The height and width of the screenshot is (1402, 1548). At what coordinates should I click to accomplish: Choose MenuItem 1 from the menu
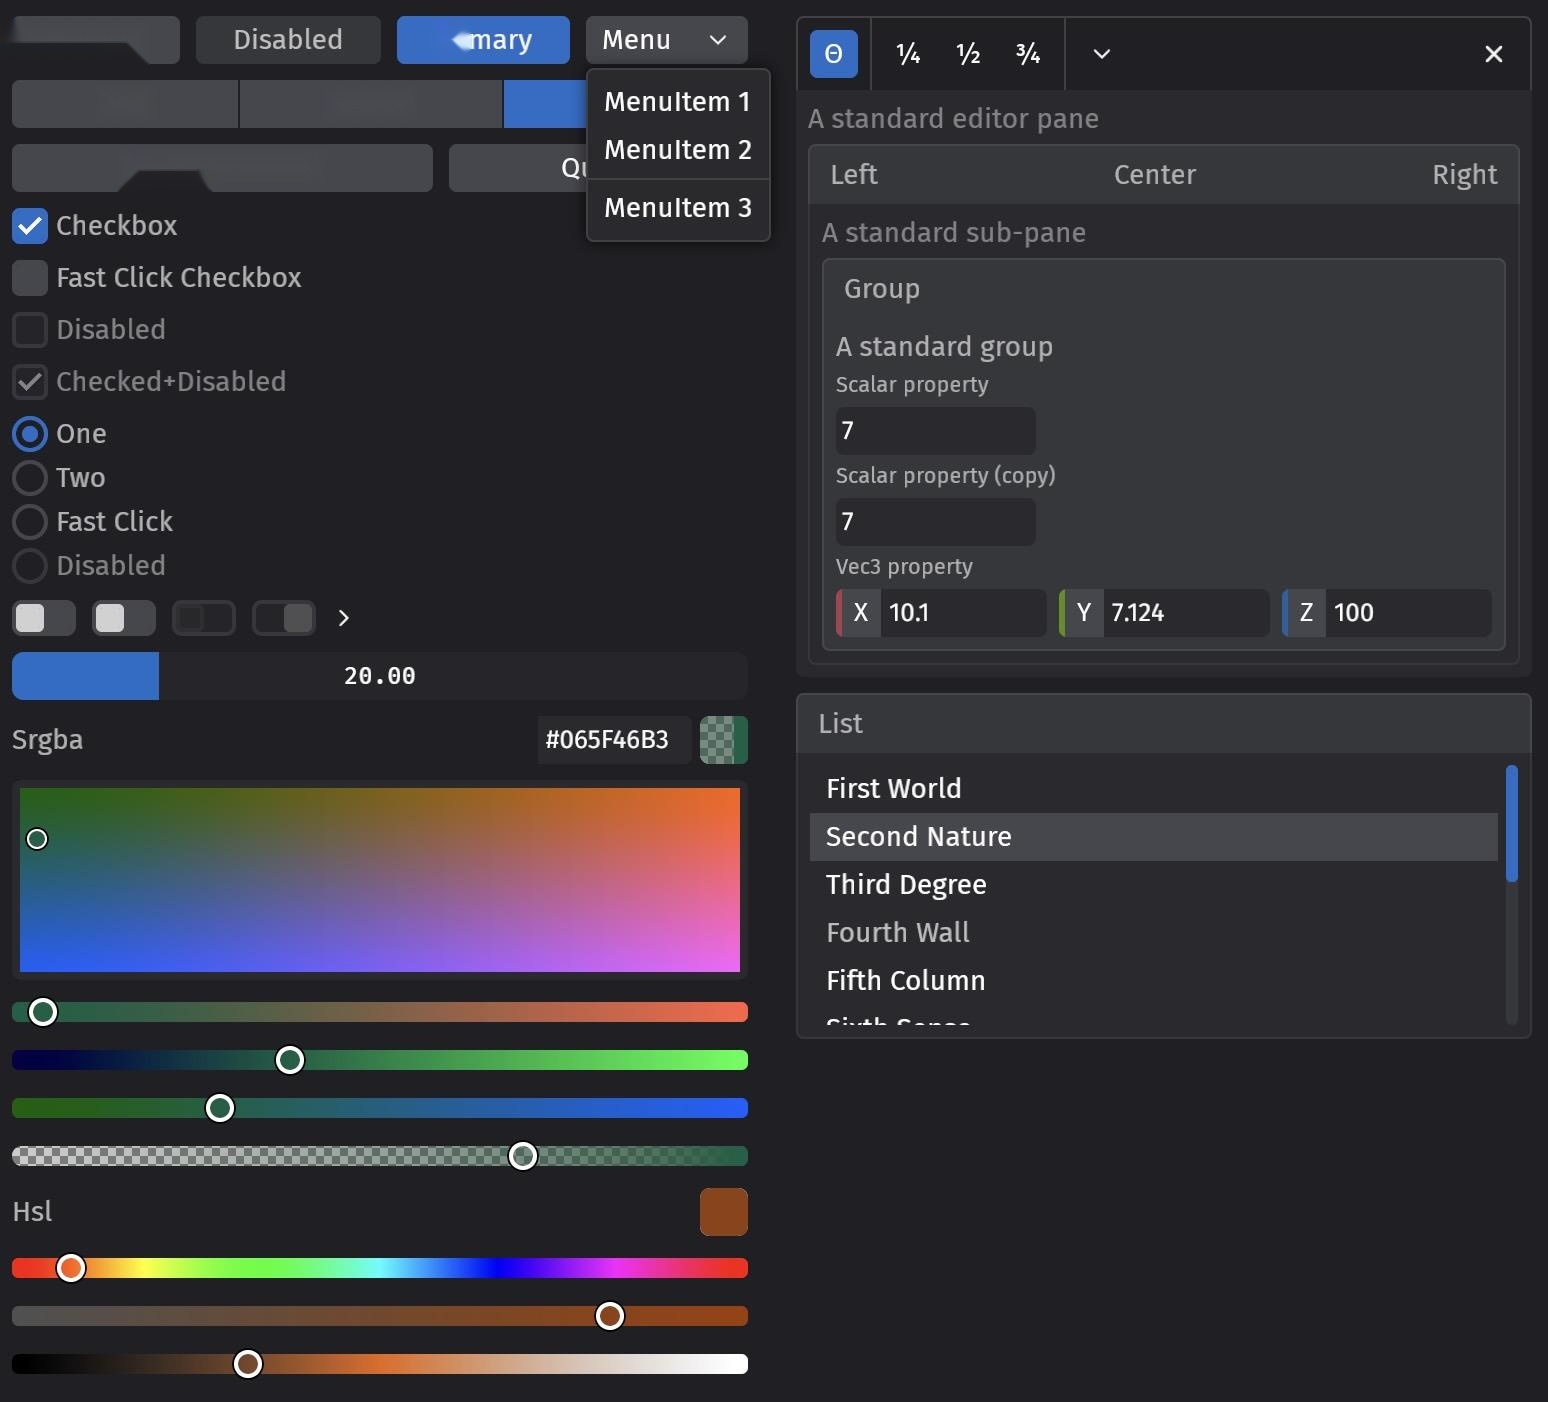pos(678,102)
